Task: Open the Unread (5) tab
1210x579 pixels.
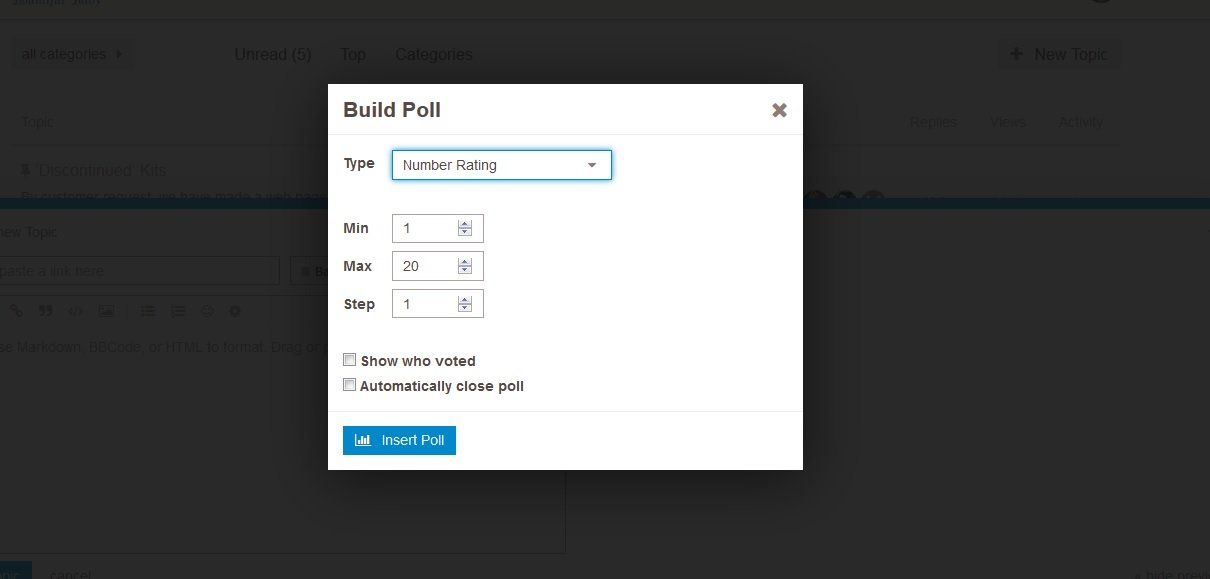Action: (x=273, y=54)
